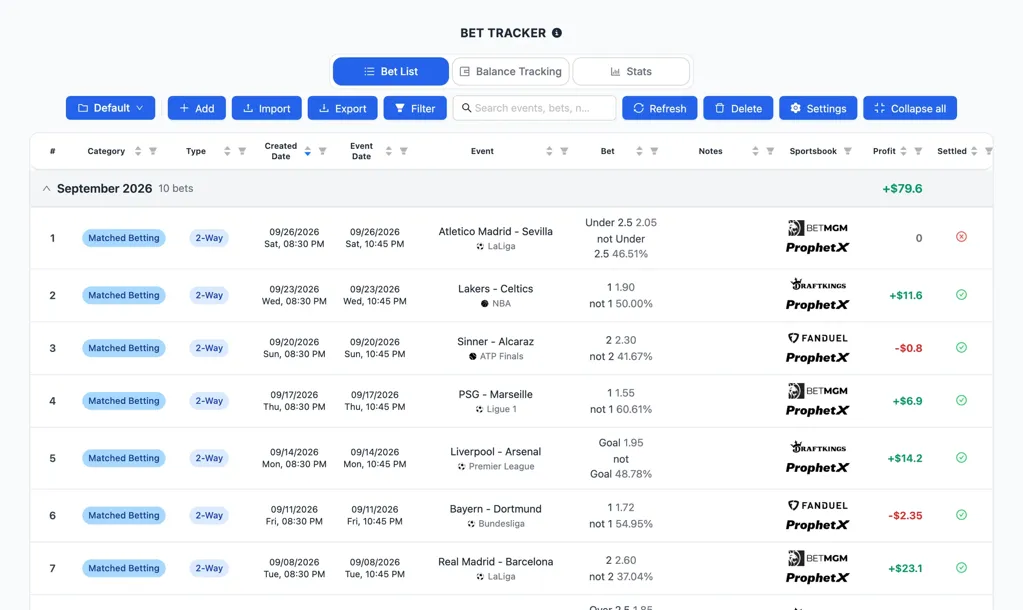The height and width of the screenshot is (610, 1023).
Task: Open the Stats tab
Action: (631, 71)
